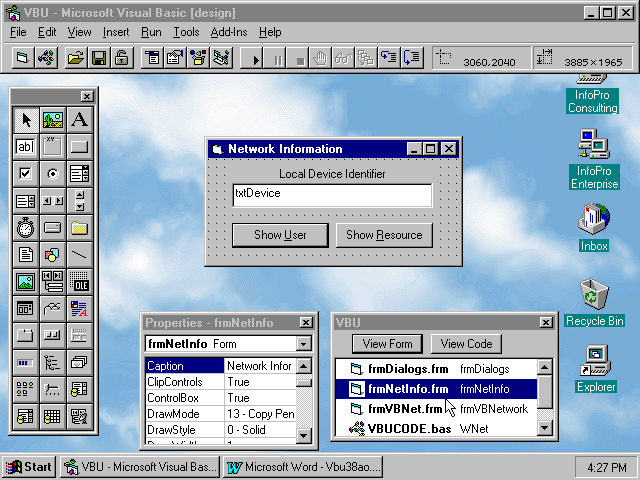Click the View Code button

(466, 344)
